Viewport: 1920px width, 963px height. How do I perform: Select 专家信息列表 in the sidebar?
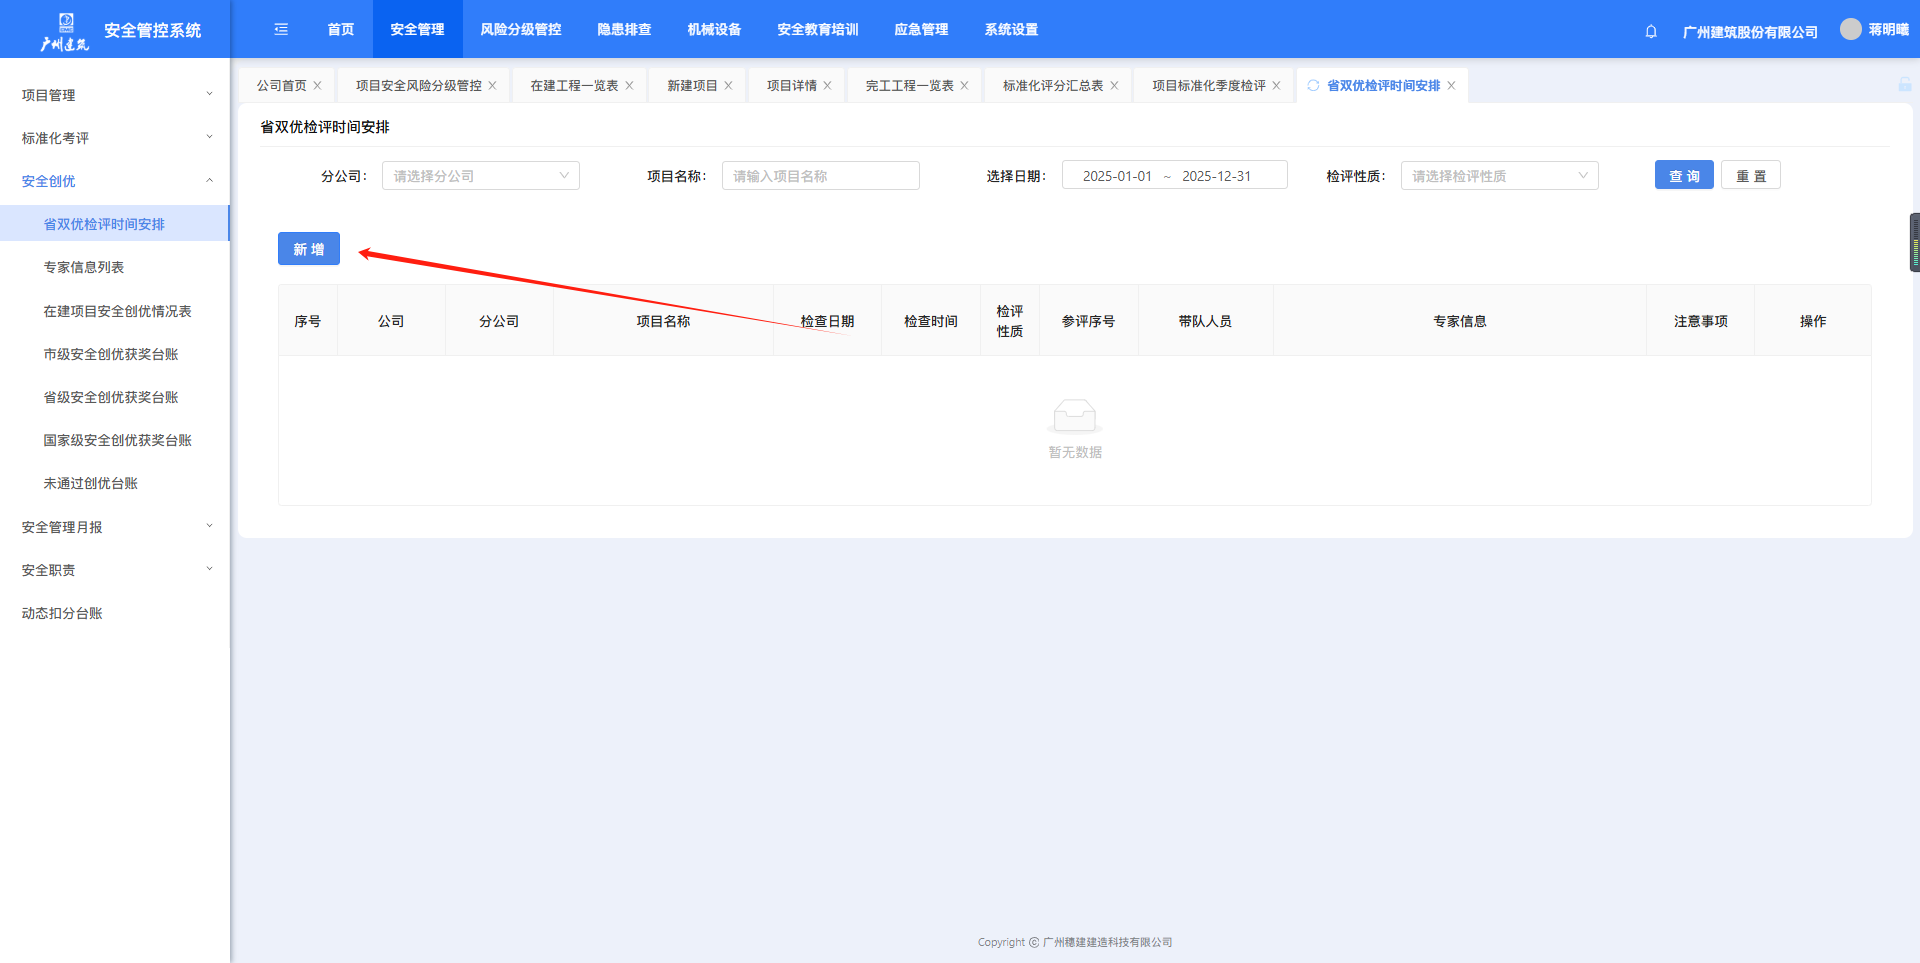coord(84,267)
